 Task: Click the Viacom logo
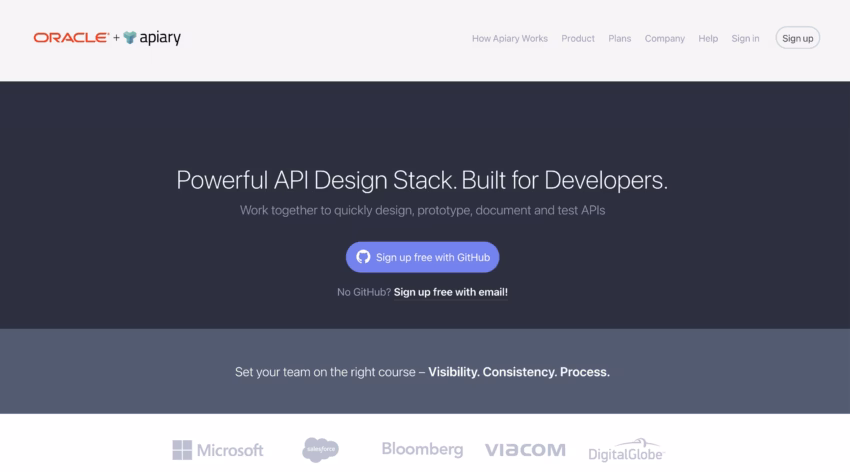point(525,450)
